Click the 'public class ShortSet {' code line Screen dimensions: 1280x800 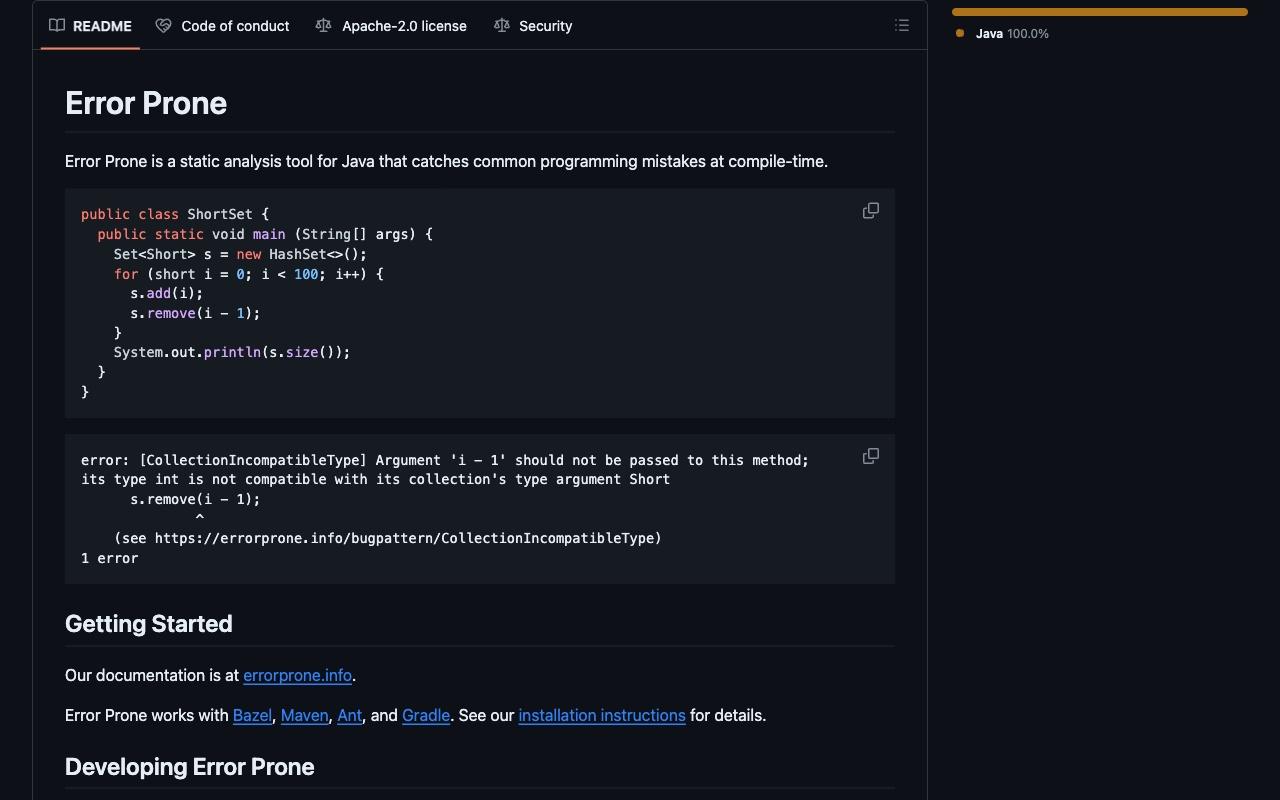pos(175,214)
